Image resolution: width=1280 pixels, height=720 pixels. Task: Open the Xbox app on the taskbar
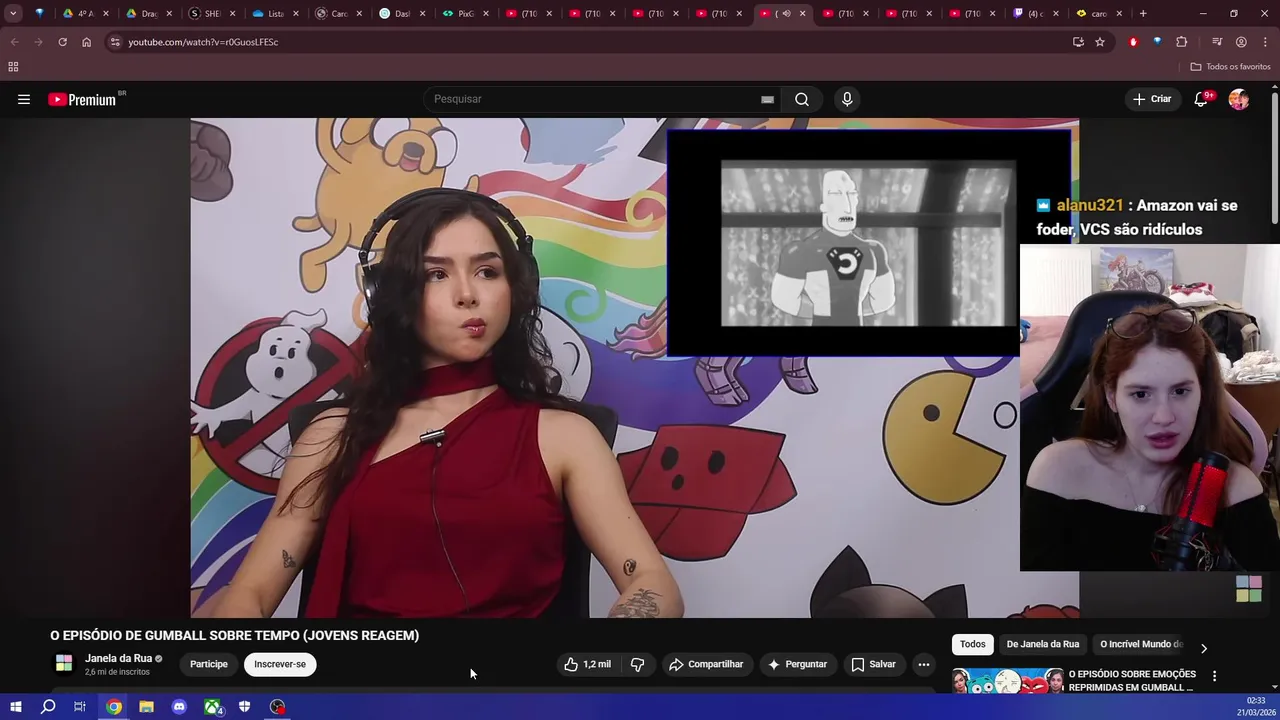(x=212, y=707)
